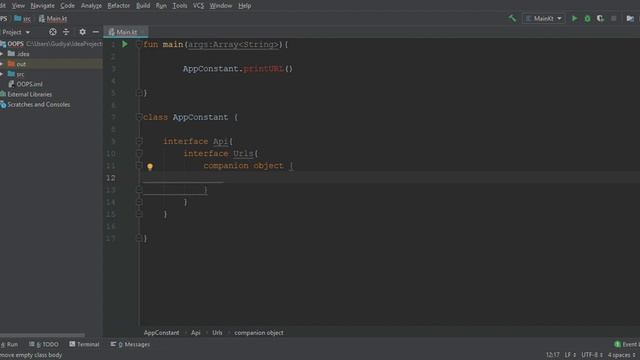Click the Debug bug icon
The height and width of the screenshot is (360, 640).
(587, 18)
